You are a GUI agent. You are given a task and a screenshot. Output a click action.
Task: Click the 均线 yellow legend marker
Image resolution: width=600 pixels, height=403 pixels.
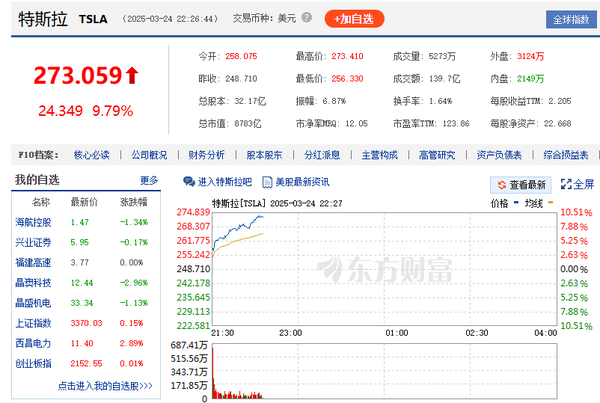[x=551, y=202]
